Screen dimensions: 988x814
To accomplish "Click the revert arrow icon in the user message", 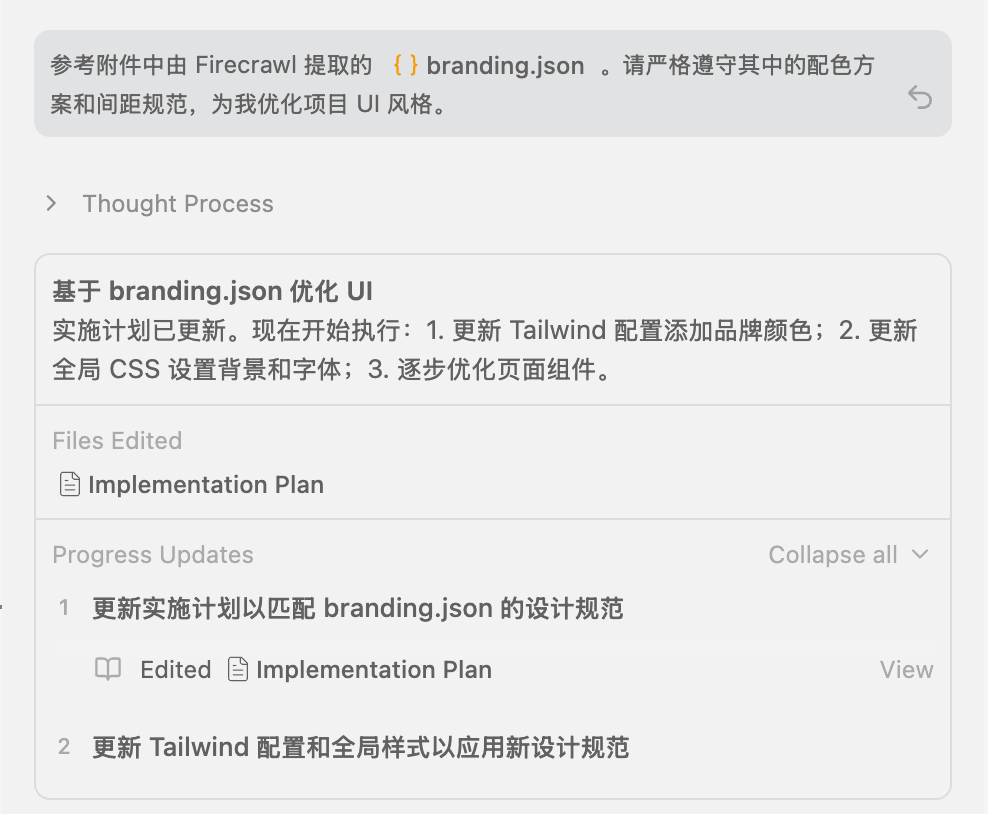I will pos(919,97).
